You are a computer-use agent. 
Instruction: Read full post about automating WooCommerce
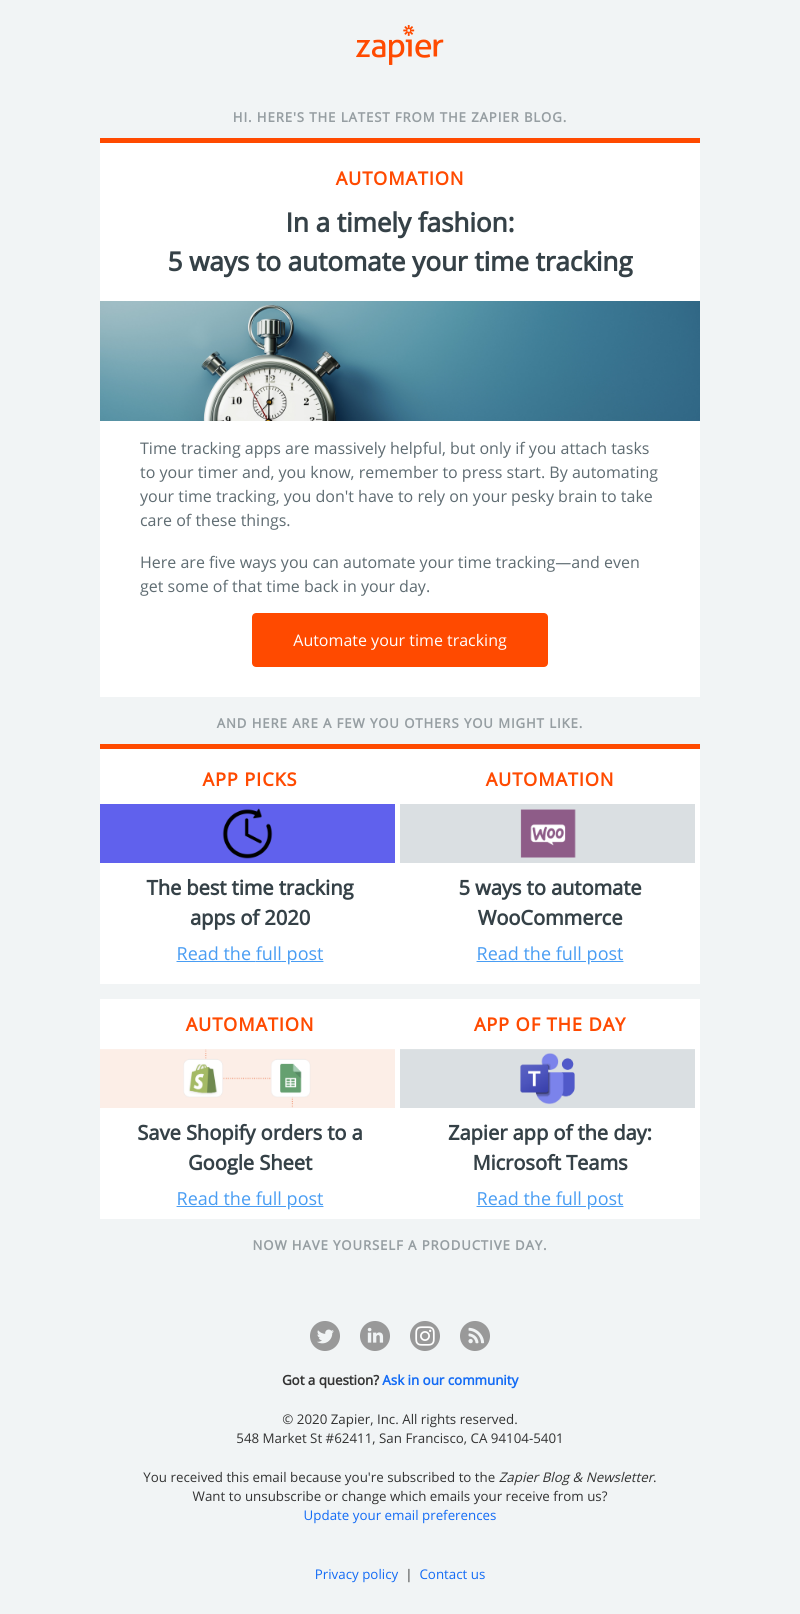click(550, 954)
